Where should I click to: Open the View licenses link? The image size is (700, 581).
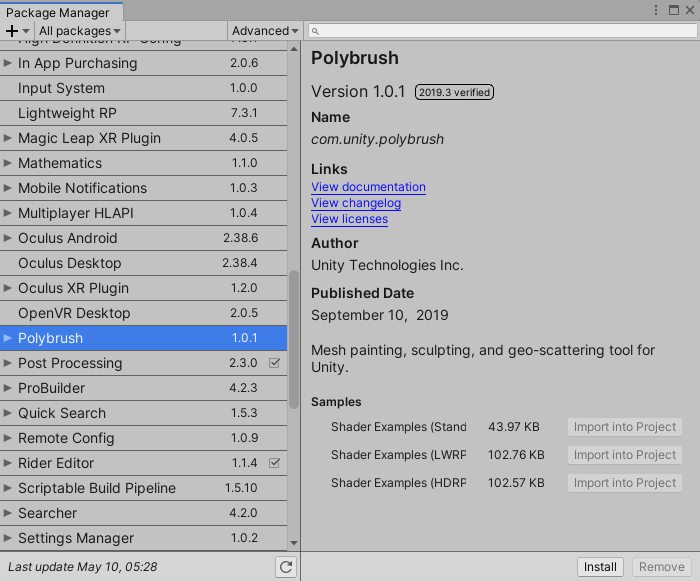point(350,219)
